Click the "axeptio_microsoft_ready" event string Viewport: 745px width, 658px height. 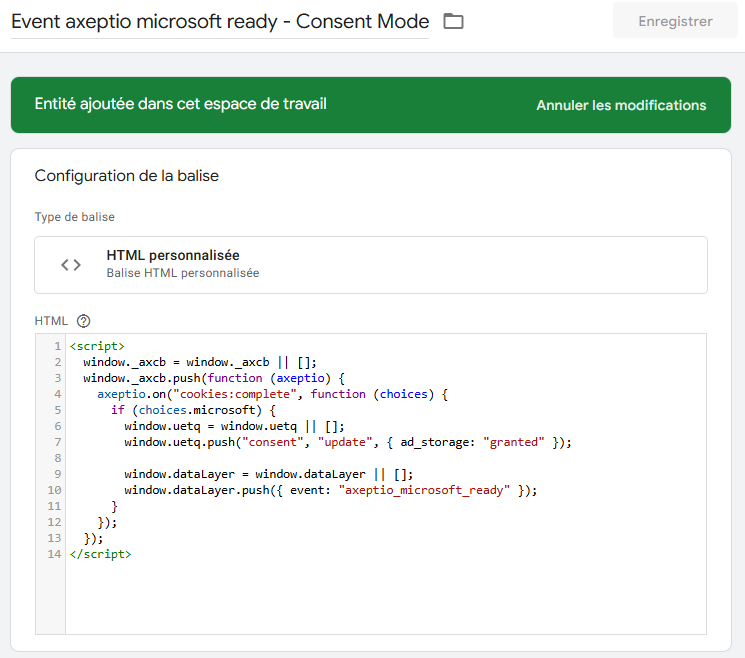[424, 490]
